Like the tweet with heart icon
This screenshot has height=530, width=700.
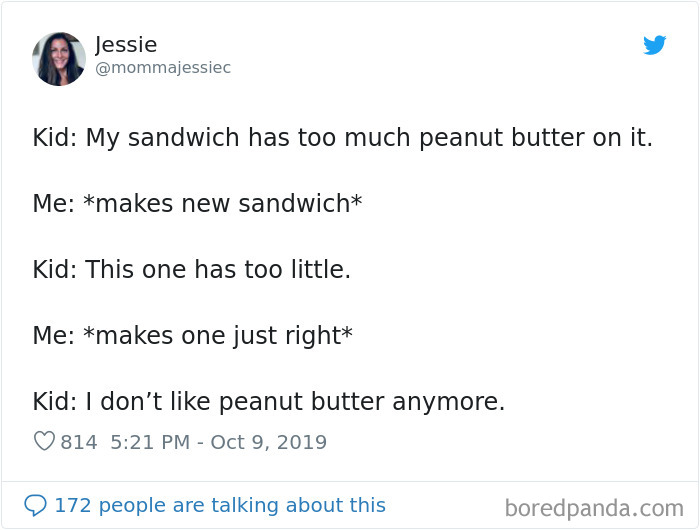(44, 441)
